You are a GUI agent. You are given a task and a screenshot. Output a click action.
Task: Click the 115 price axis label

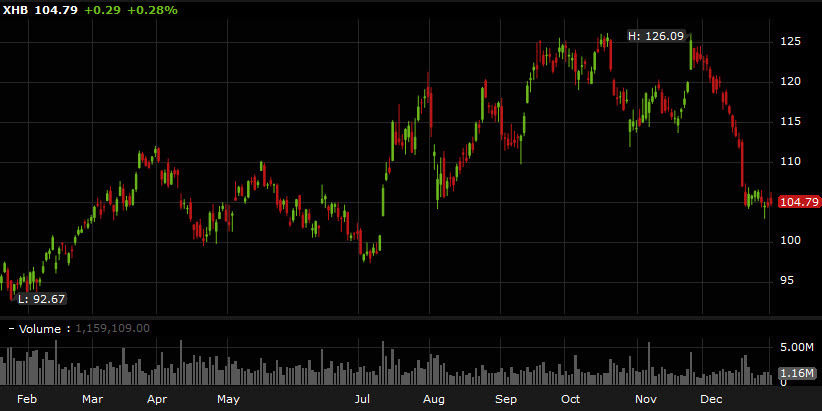[791, 122]
